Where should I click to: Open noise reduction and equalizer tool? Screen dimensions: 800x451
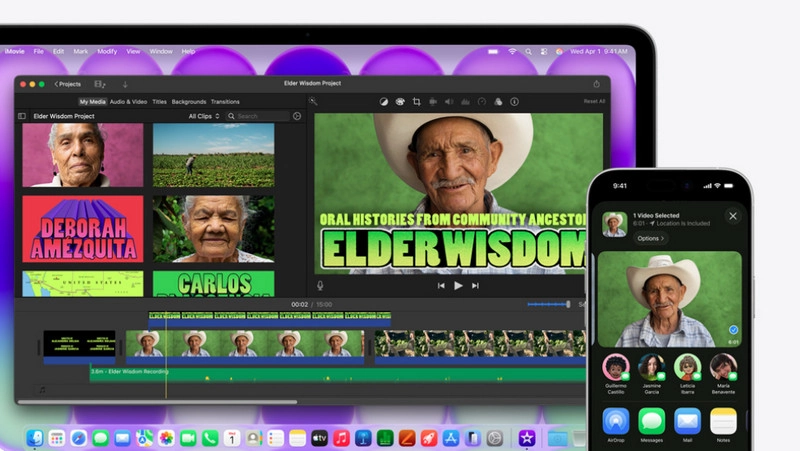[465, 102]
